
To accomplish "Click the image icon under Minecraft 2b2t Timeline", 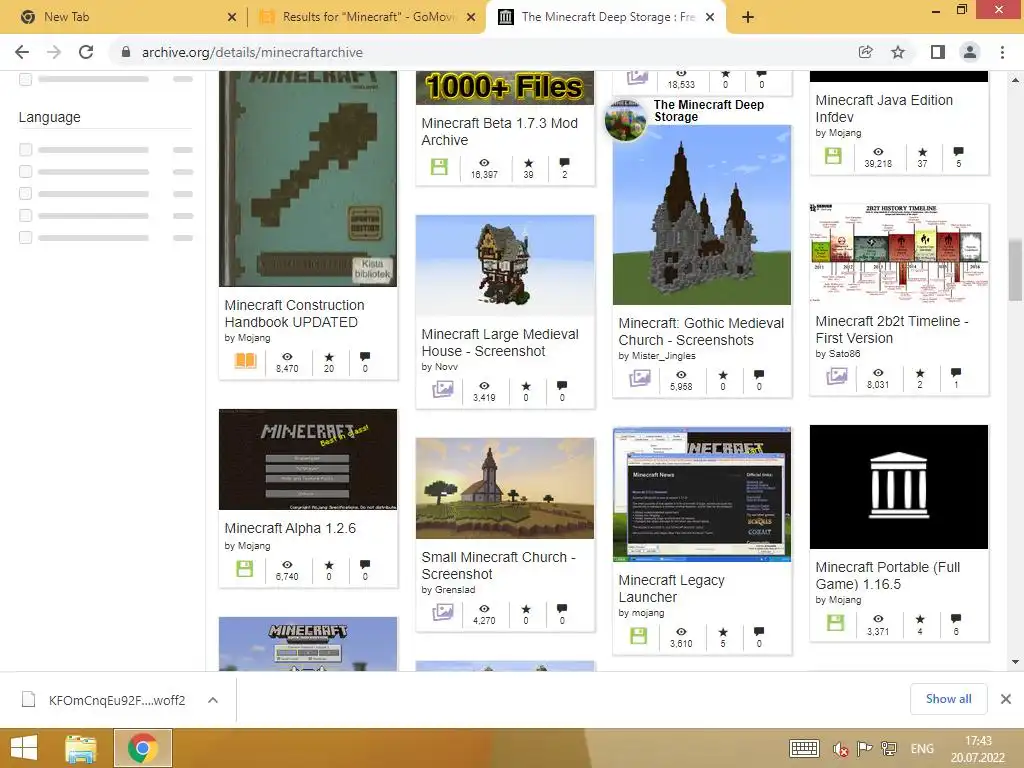I will pyautogui.click(x=837, y=376).
